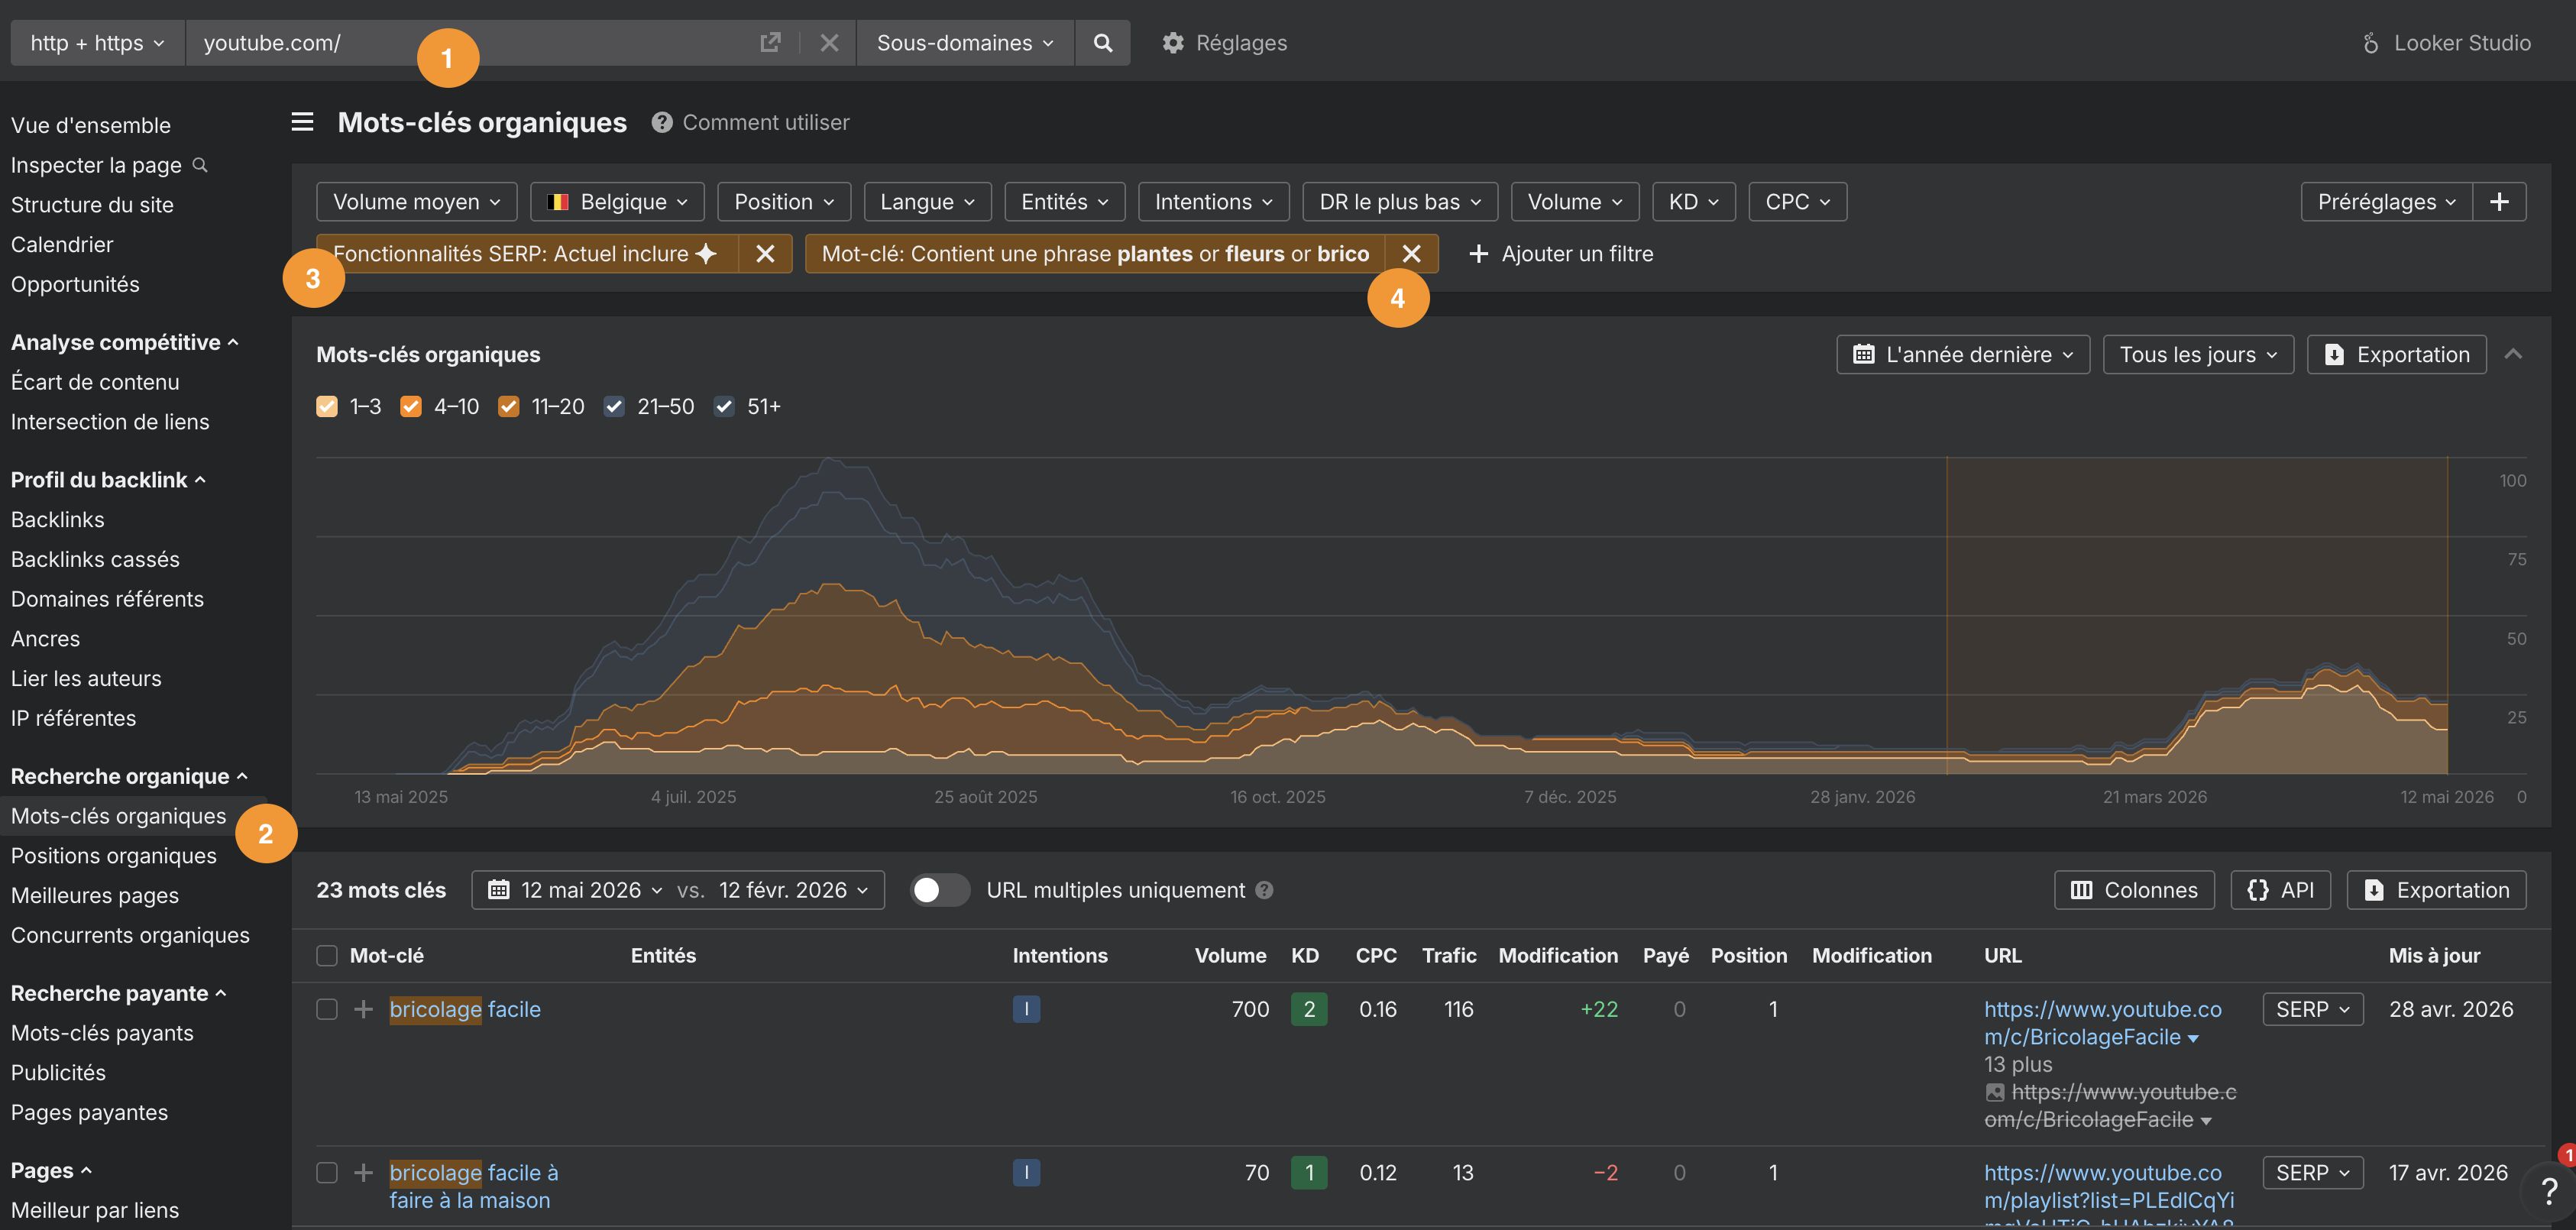Image resolution: width=2576 pixels, height=1230 pixels.
Task: Uncheck the 51+ position checkbox
Action: 724,407
